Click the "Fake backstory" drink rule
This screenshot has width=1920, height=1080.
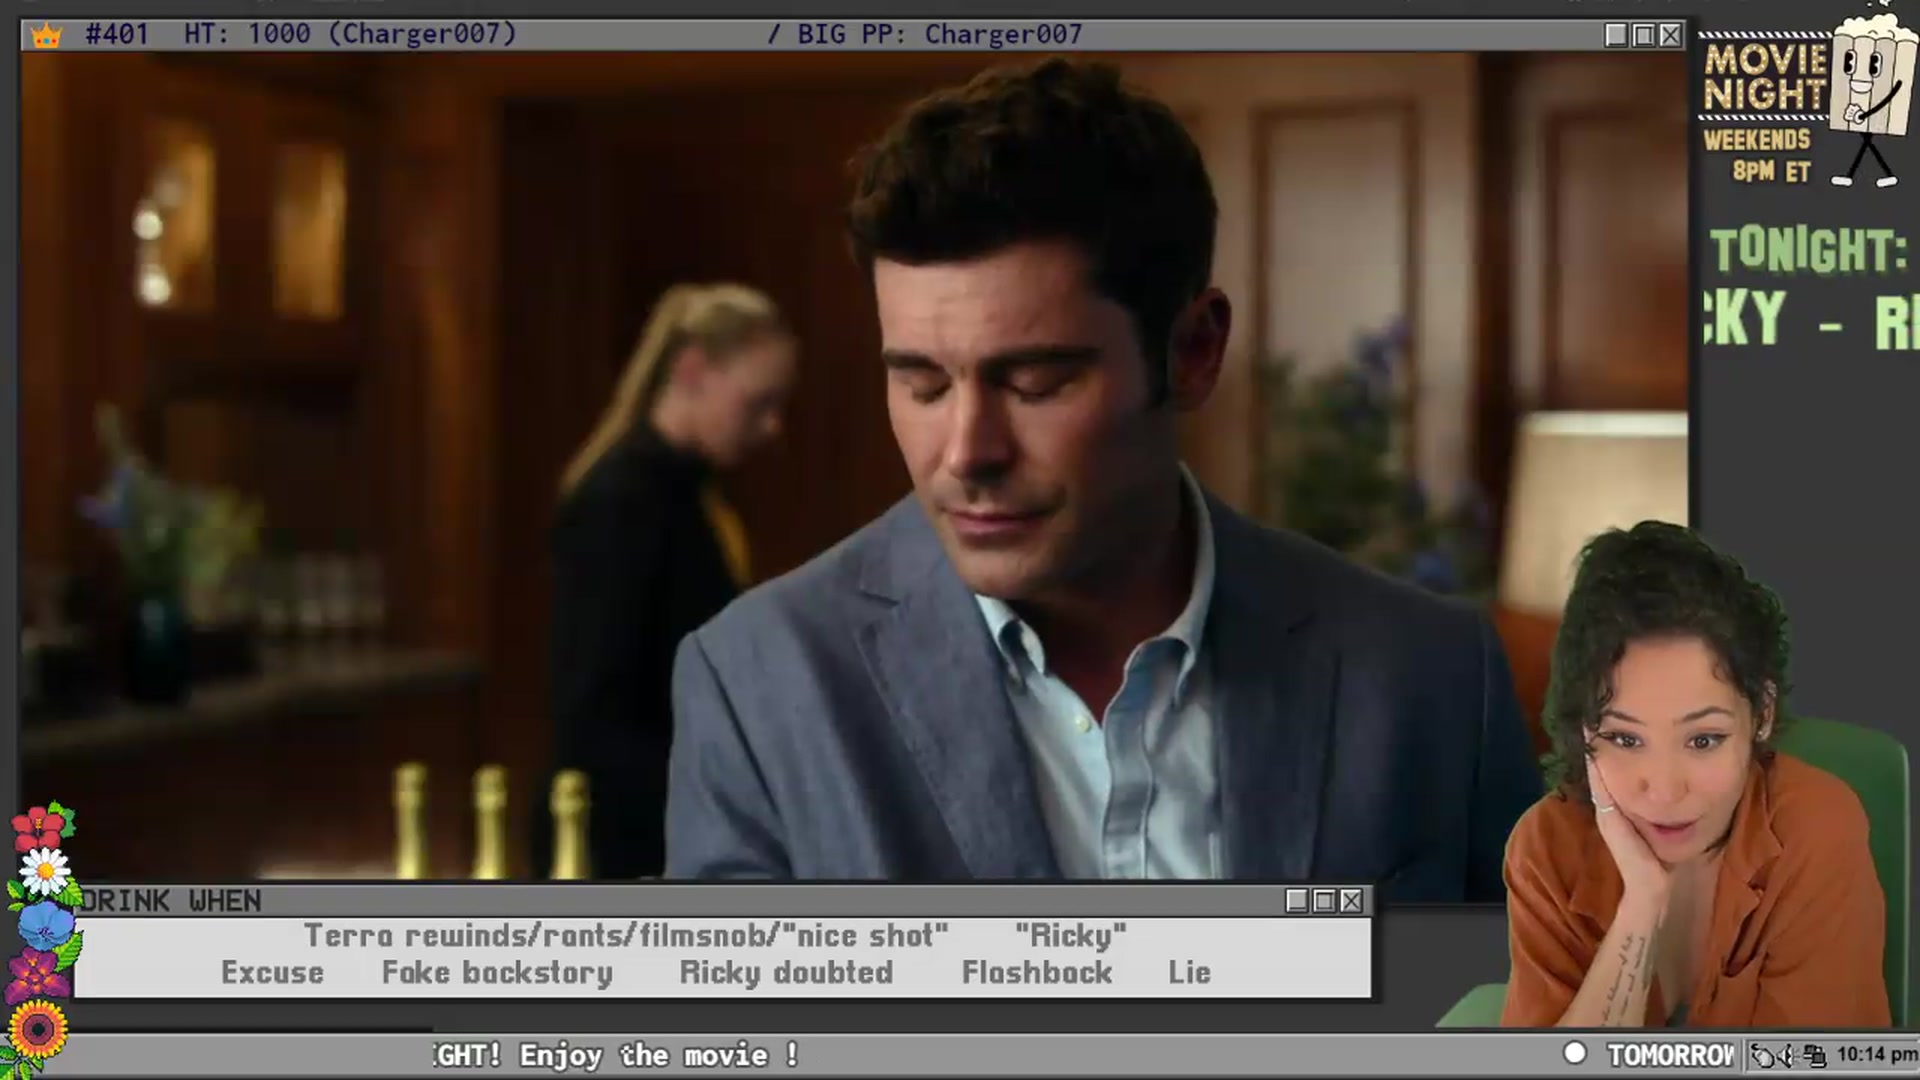pos(497,973)
